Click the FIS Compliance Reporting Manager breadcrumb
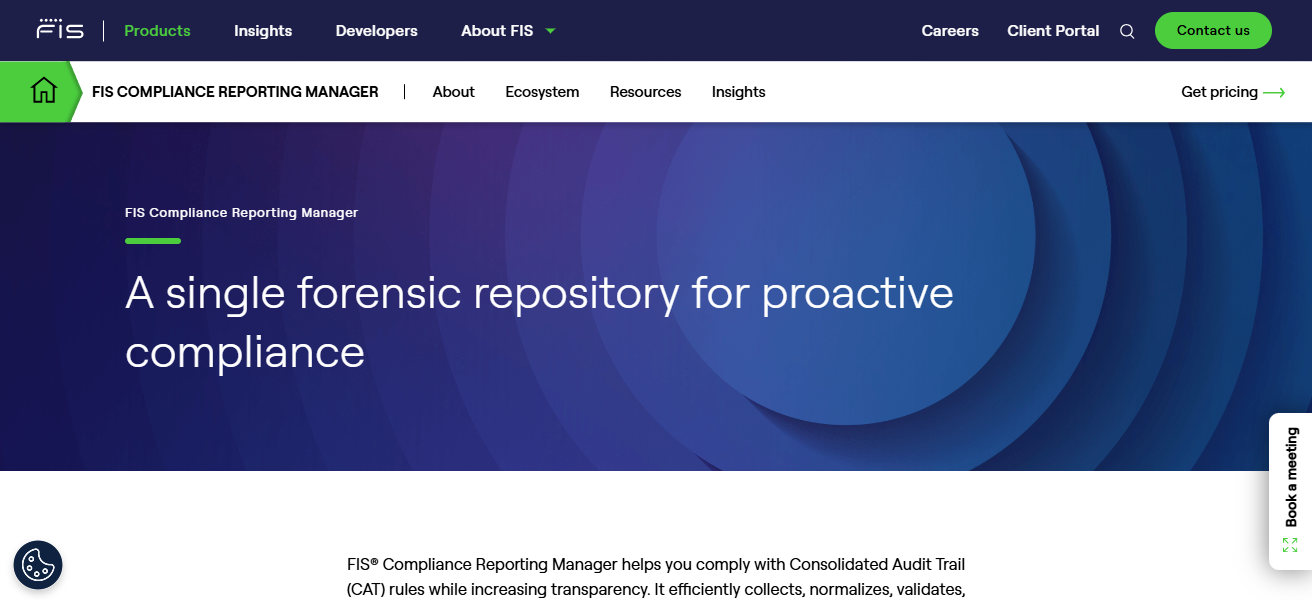Viewport: 1312px width, 600px height. tap(235, 91)
